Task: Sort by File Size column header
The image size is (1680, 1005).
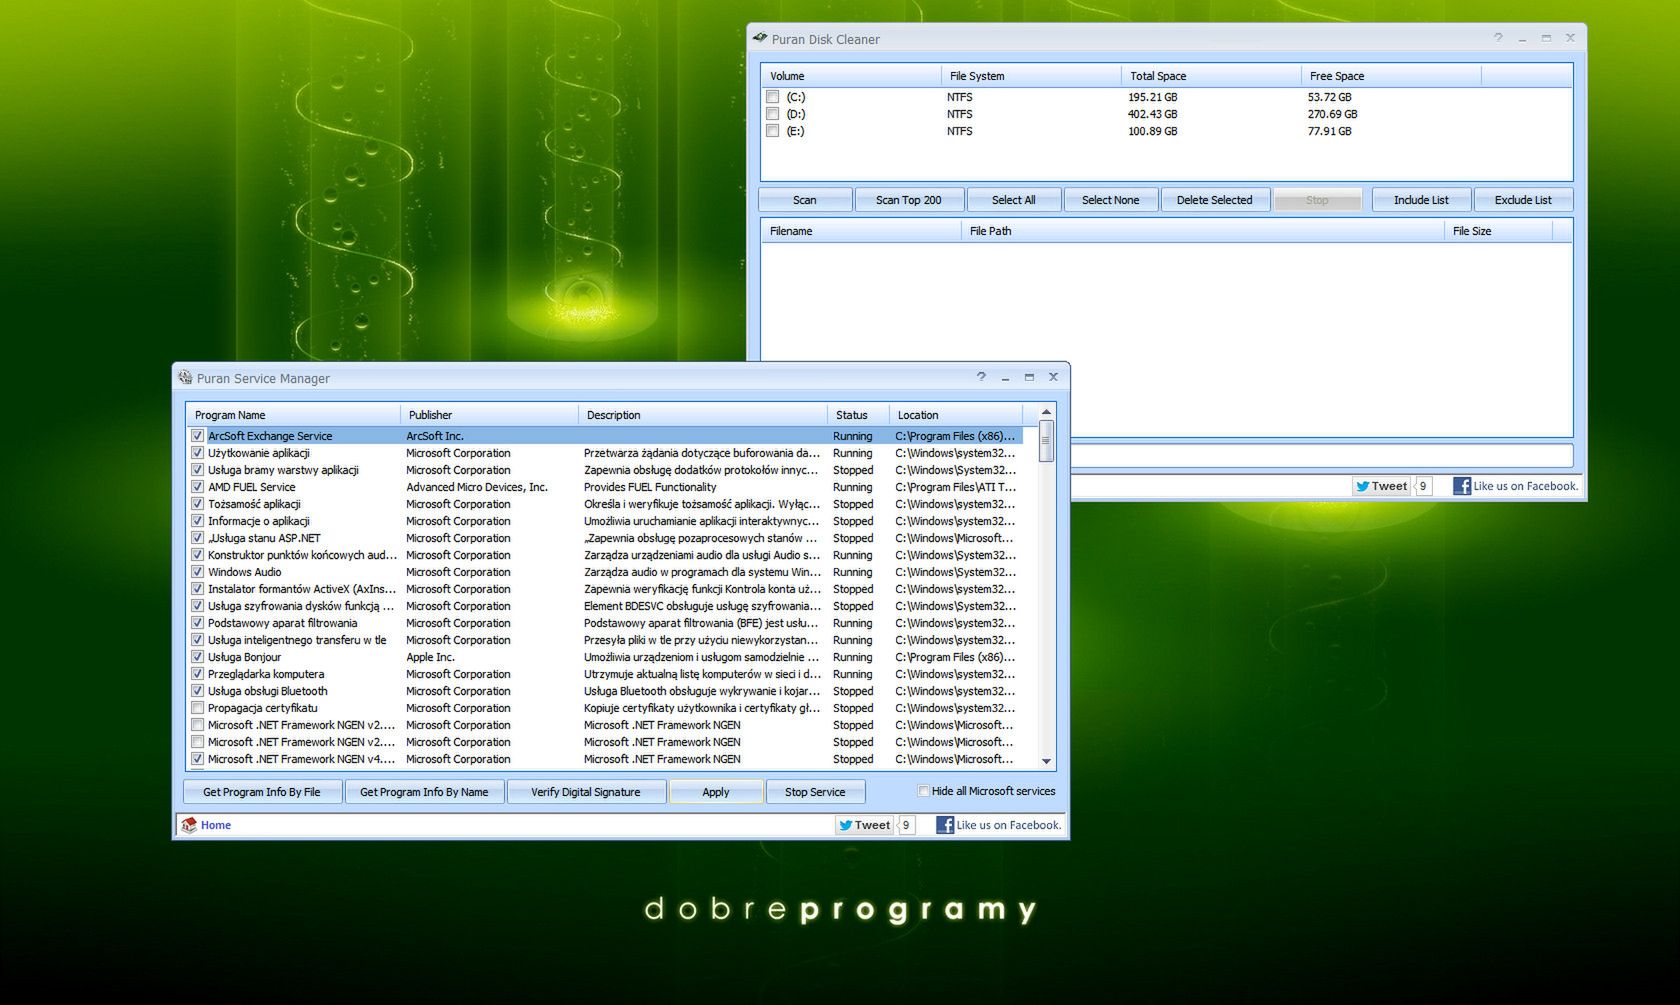Action: pos(1498,231)
